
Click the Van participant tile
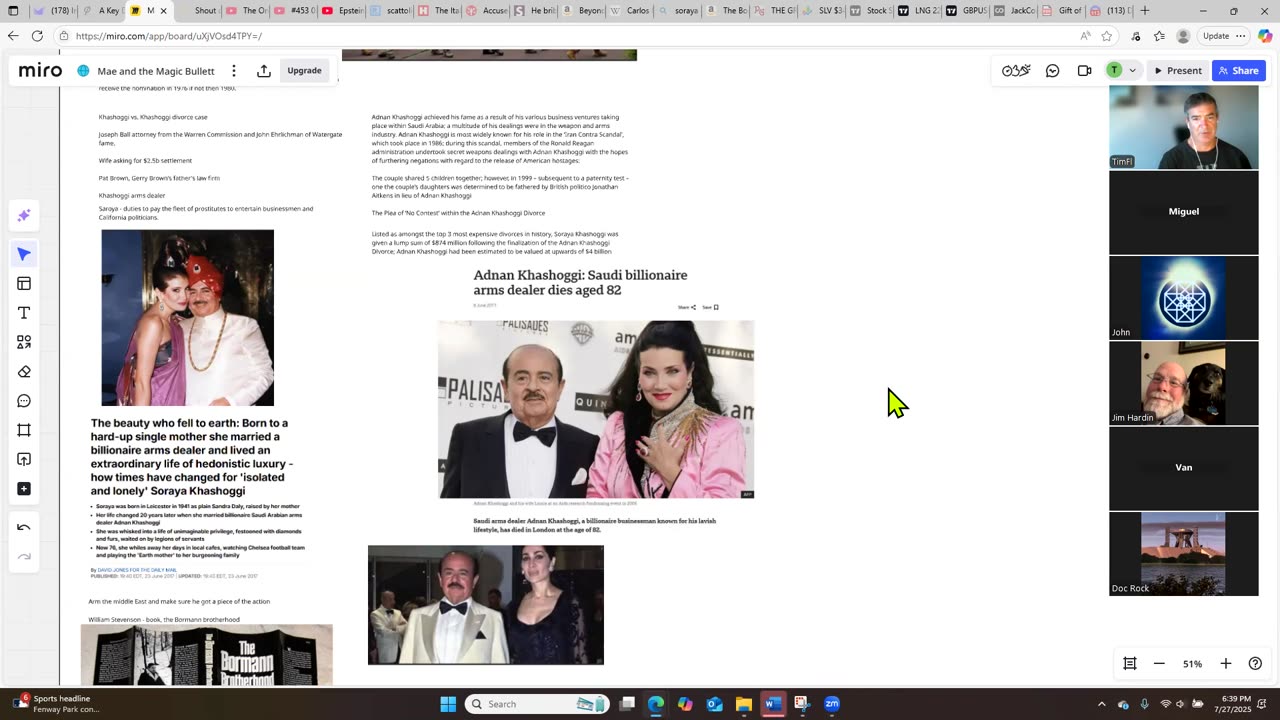1184,468
